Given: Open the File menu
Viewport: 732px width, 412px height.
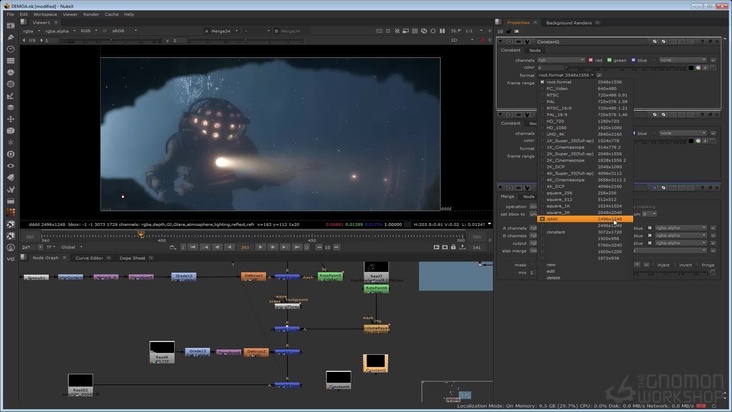Looking at the screenshot, I should pos(10,14).
